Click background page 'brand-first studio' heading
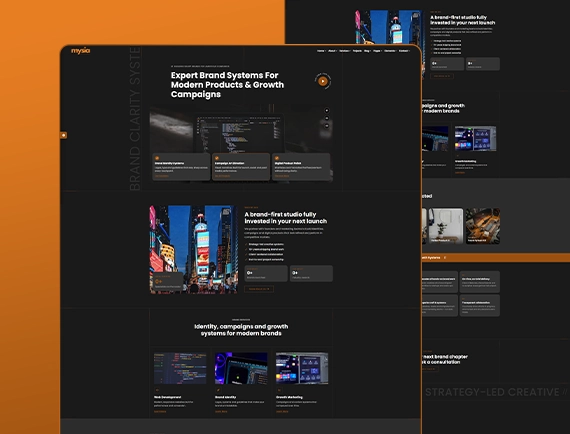The image size is (570, 434). coord(462,20)
